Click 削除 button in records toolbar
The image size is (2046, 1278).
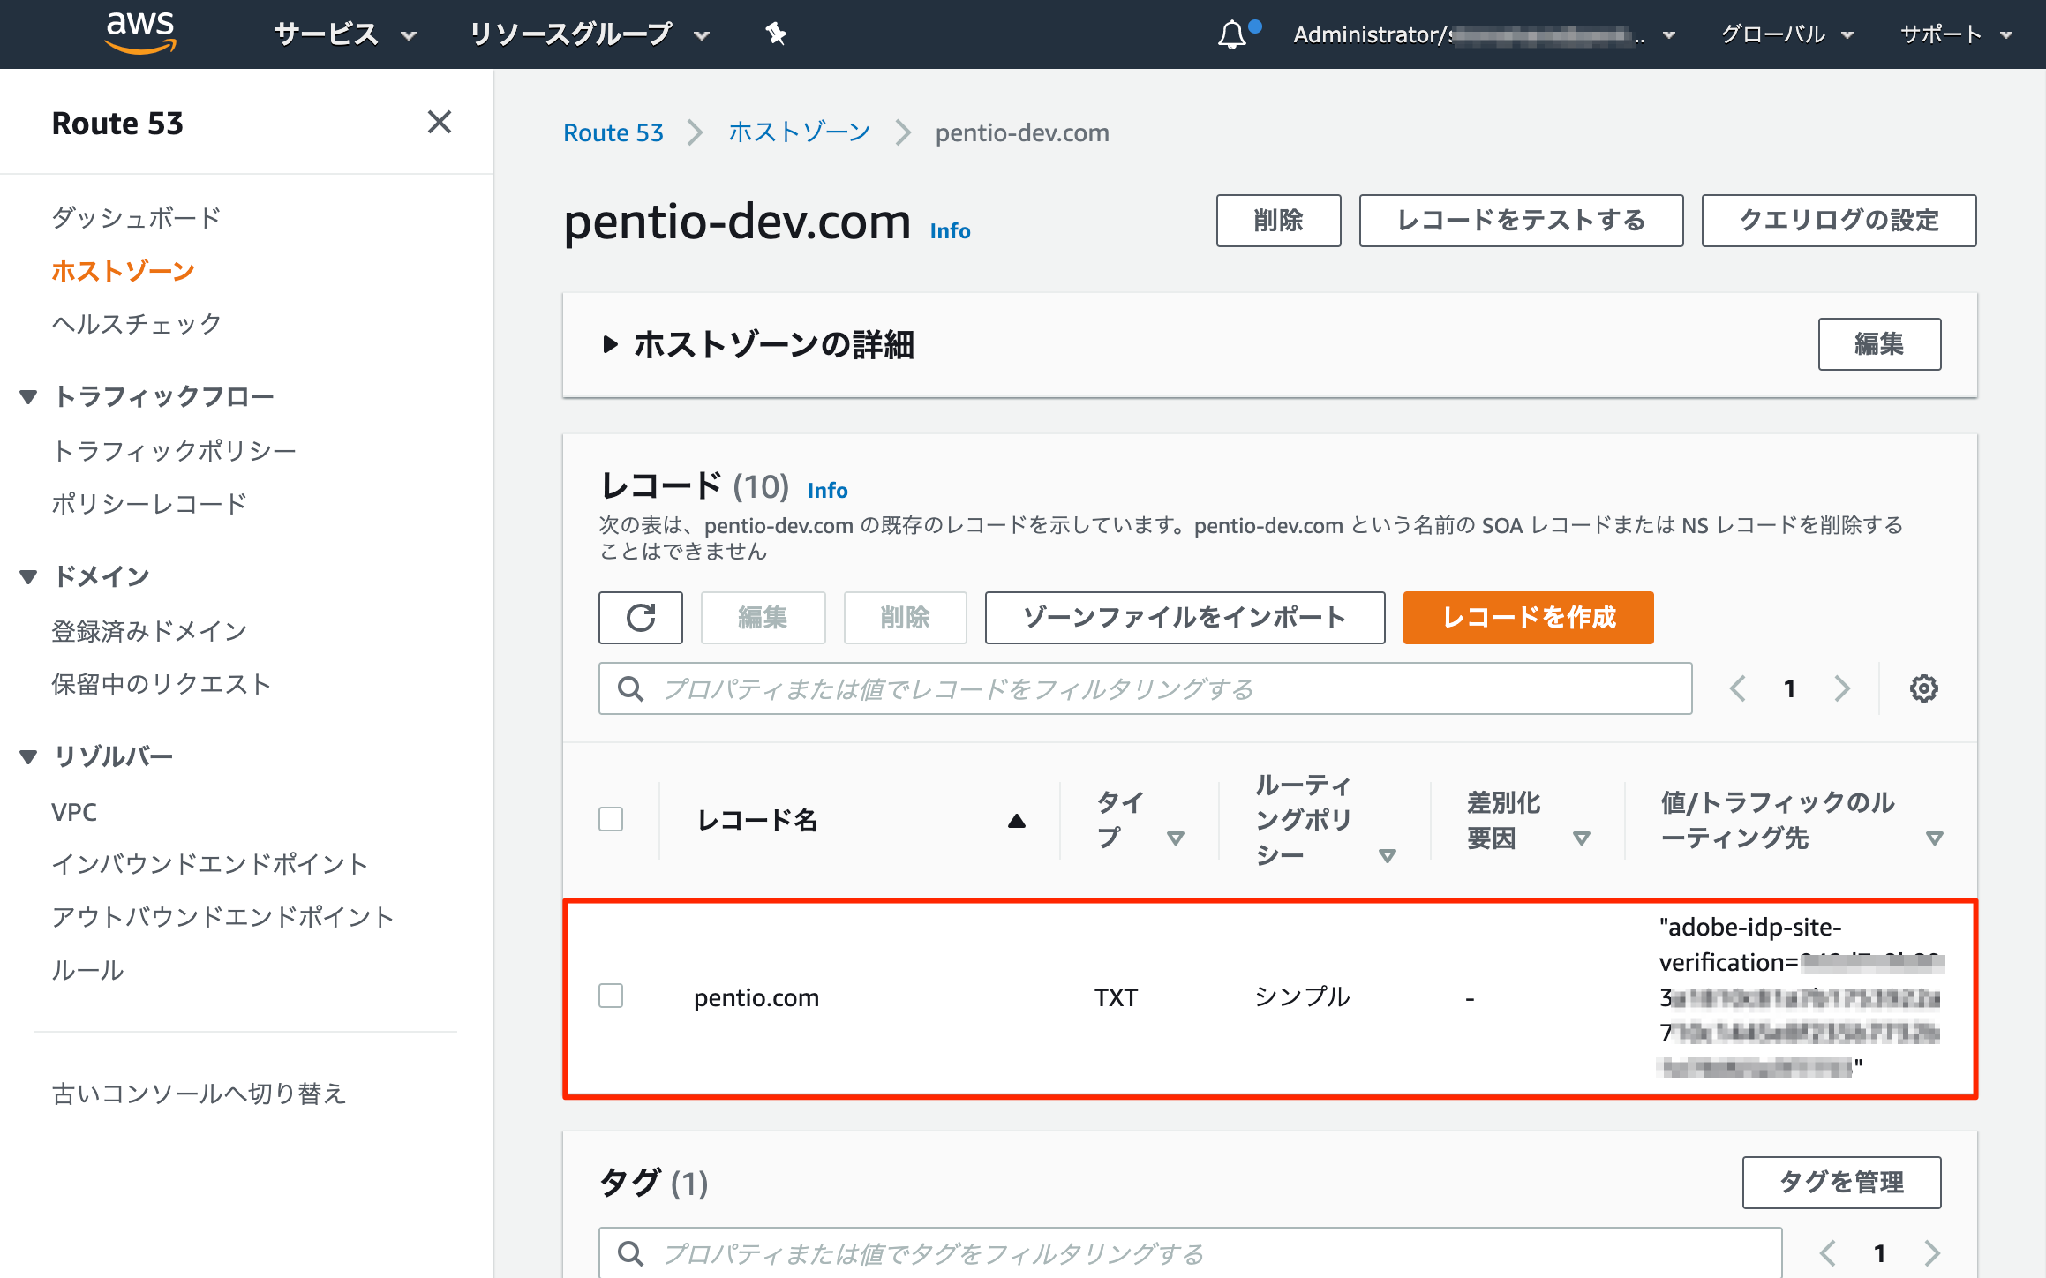(x=905, y=617)
